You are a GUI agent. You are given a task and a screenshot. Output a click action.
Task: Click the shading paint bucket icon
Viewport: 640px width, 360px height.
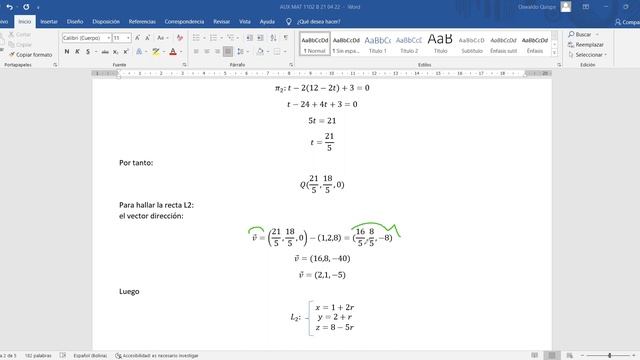(260, 52)
